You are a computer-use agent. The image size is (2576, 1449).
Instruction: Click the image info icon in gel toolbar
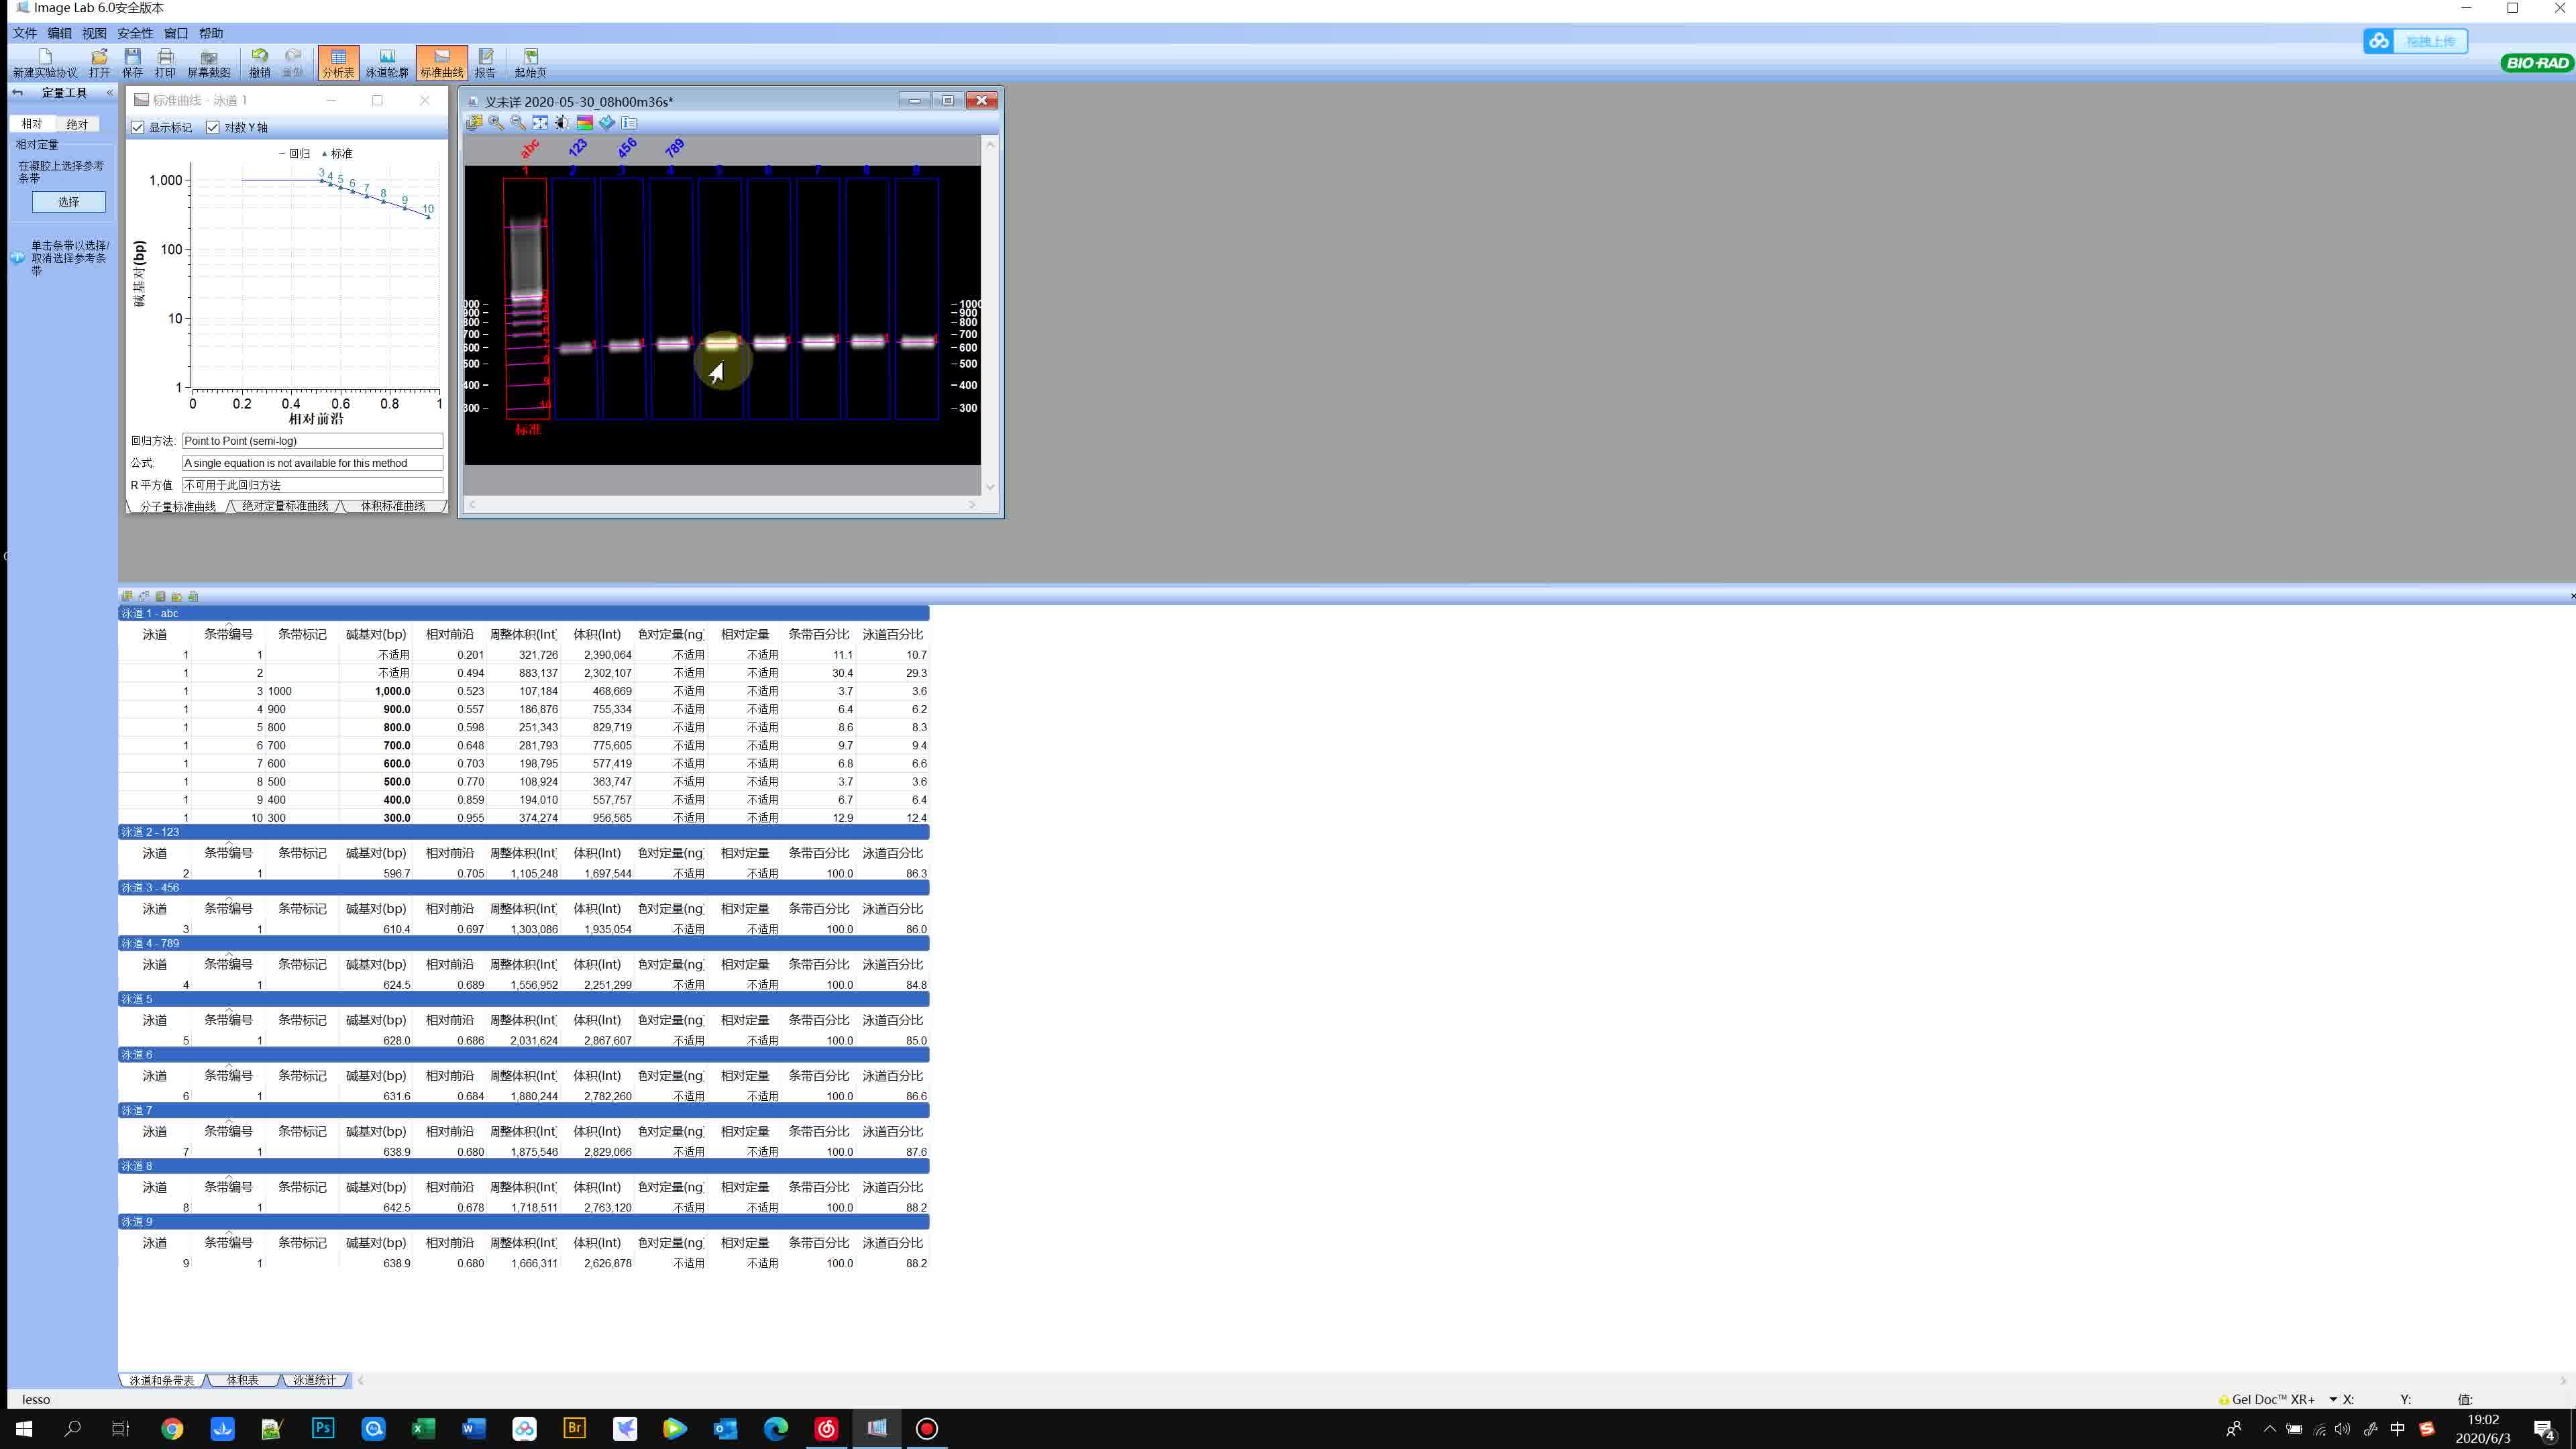(629, 122)
